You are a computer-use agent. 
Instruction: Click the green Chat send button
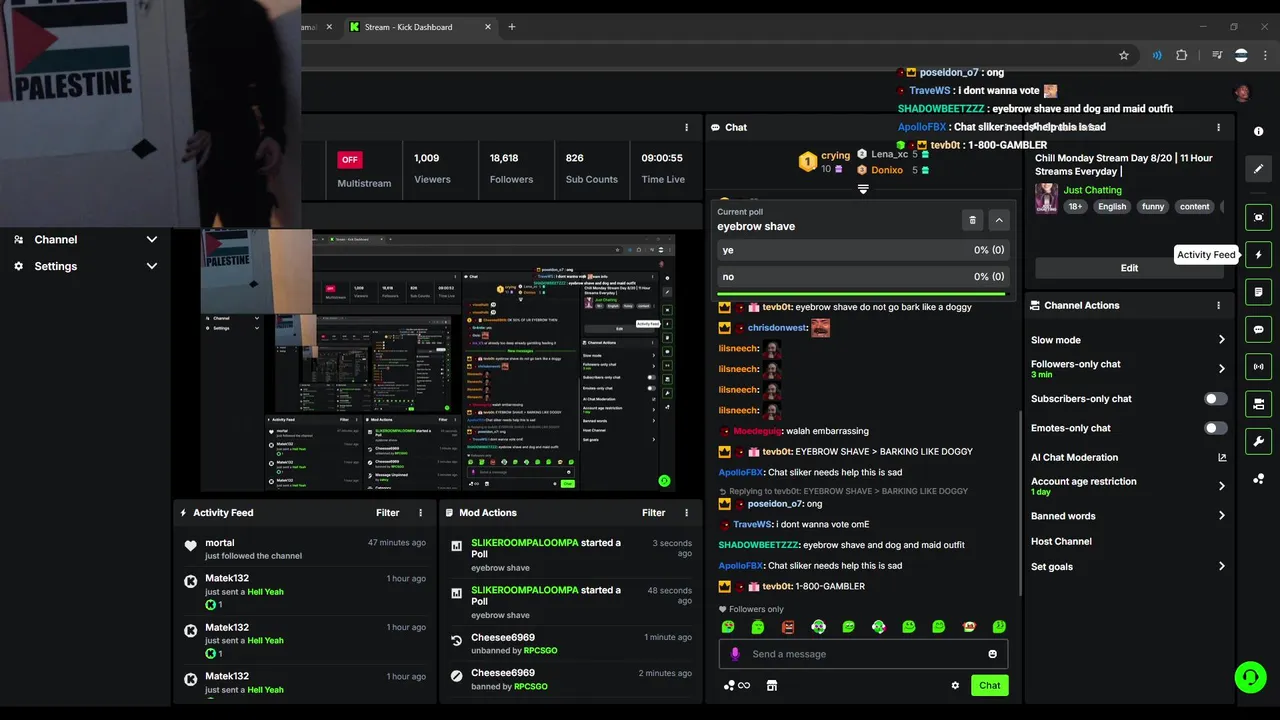pos(989,685)
